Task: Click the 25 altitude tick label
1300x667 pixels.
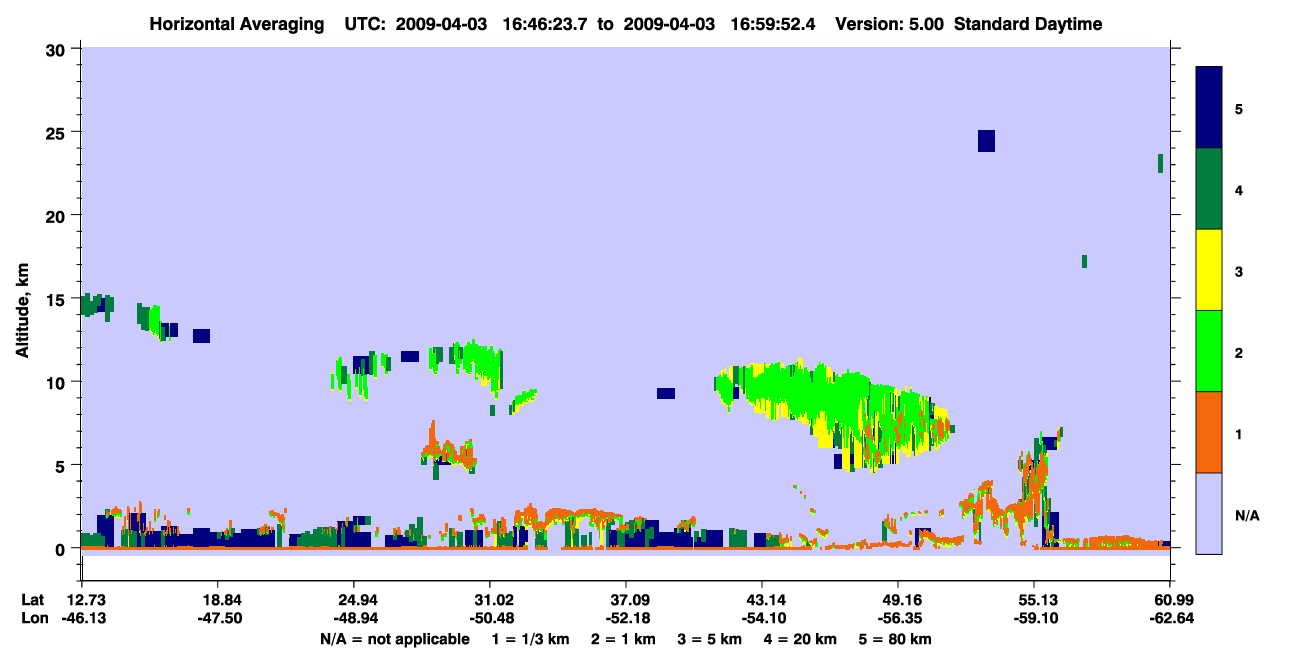Action: pyautogui.click(x=56, y=133)
